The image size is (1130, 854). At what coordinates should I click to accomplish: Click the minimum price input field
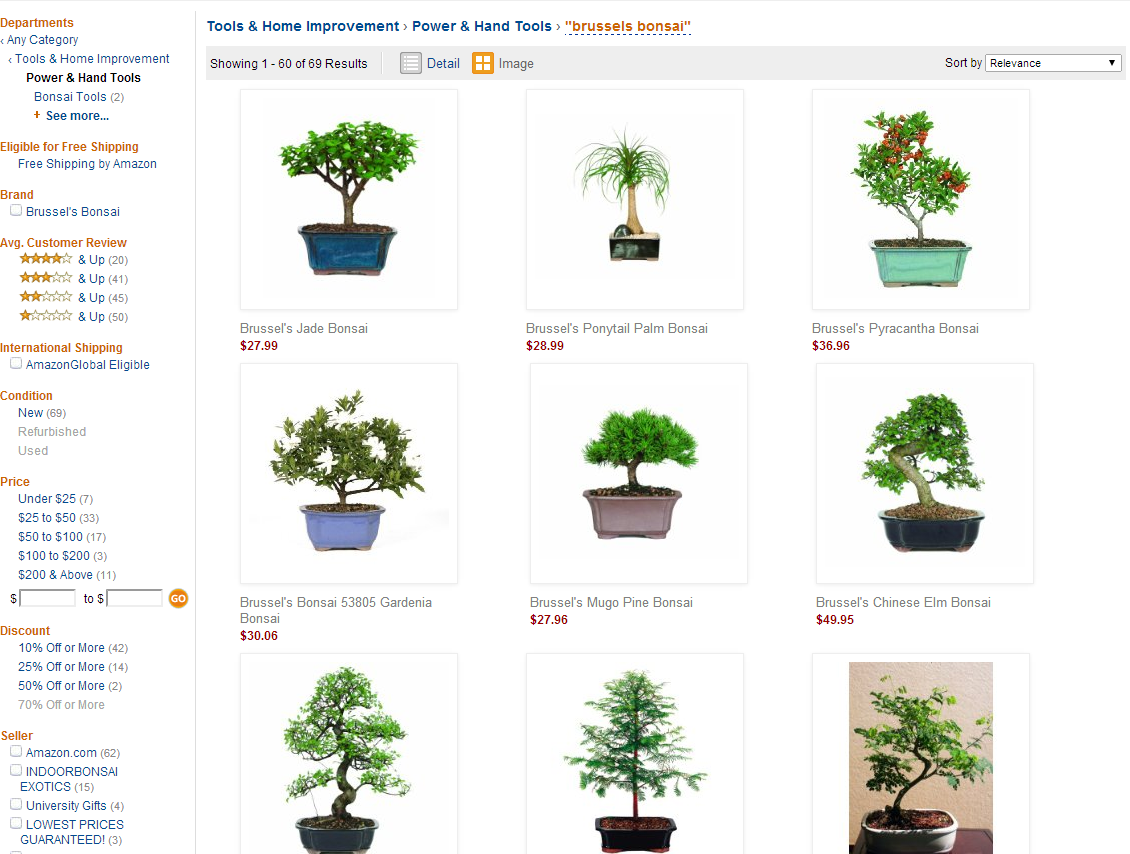(48, 598)
